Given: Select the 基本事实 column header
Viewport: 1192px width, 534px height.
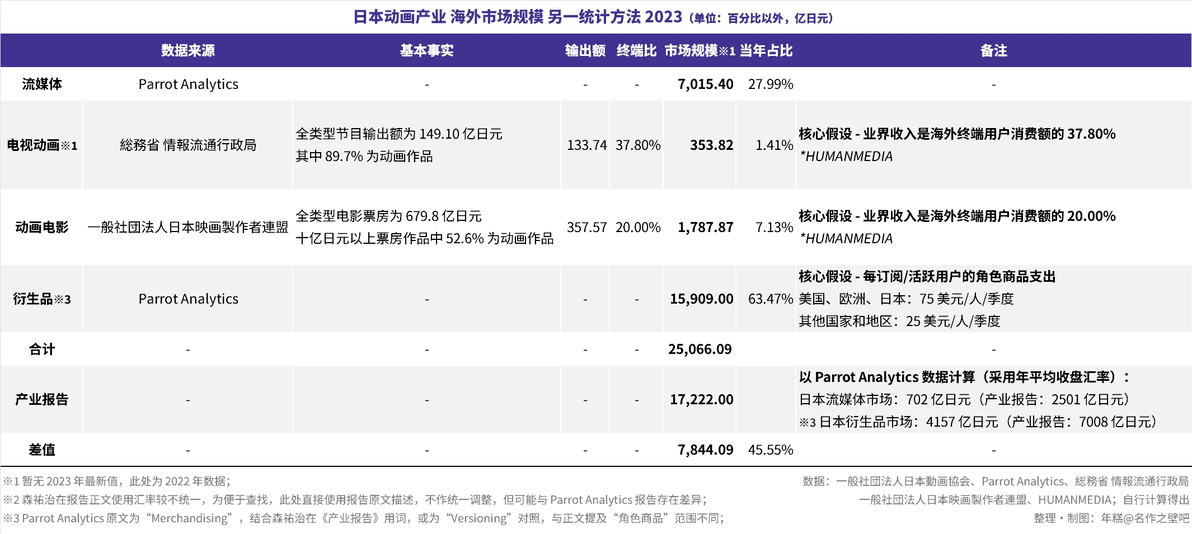Looking at the screenshot, I should click(x=426, y=50).
